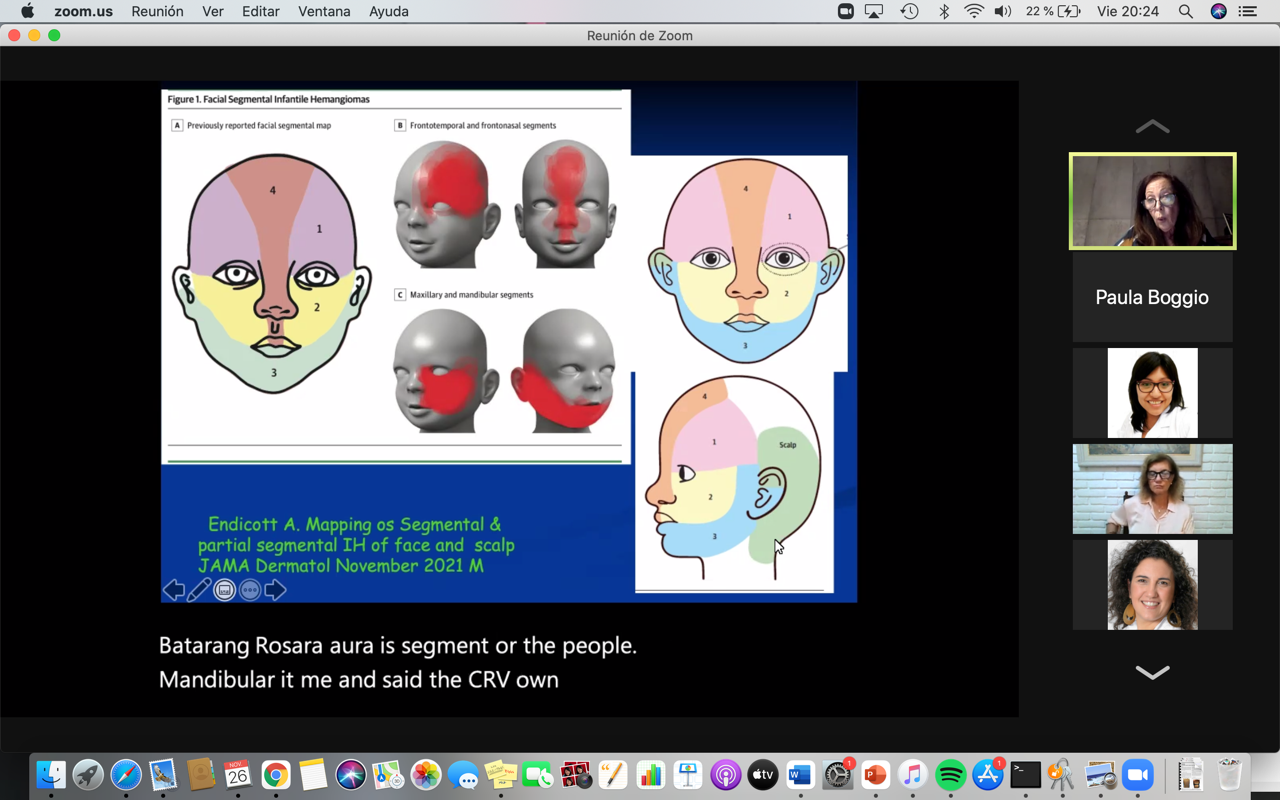The height and width of the screenshot is (800, 1280).
Task: Open the Zoom camera menu bar status icon
Action: [x=845, y=12]
